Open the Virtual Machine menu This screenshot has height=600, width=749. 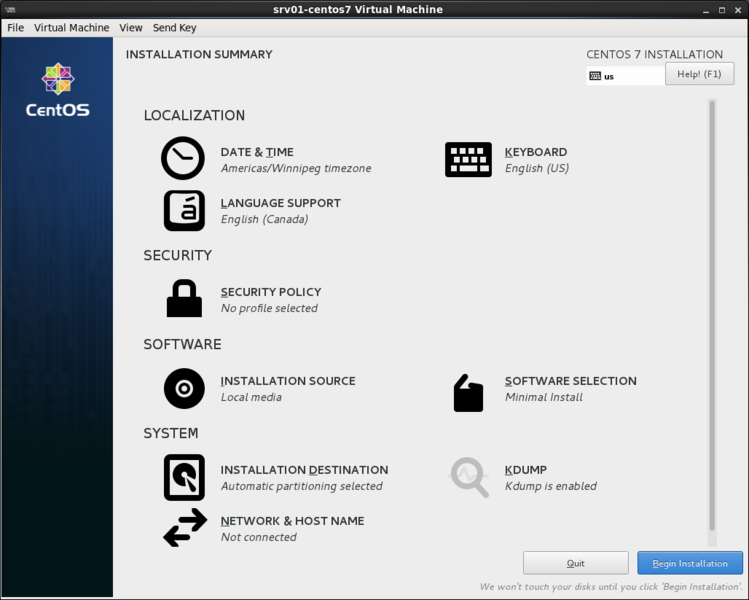coord(71,28)
